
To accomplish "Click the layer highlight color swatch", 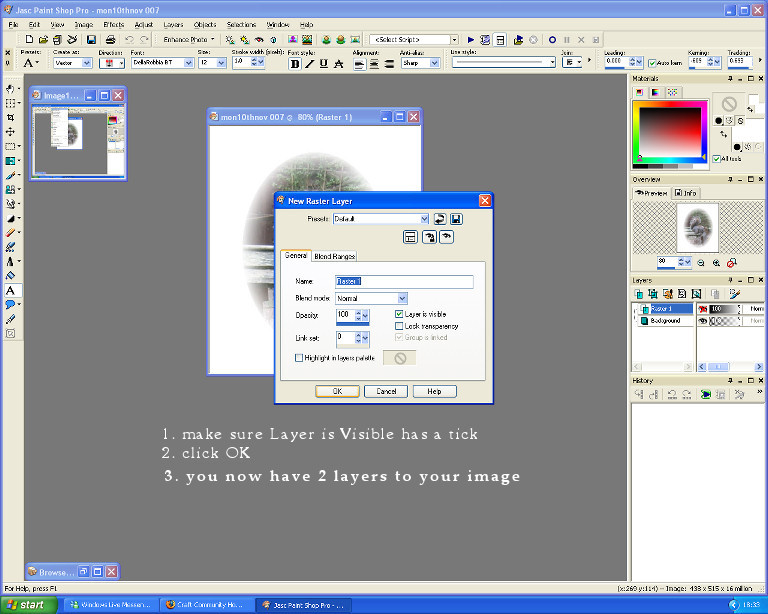I will point(400,358).
